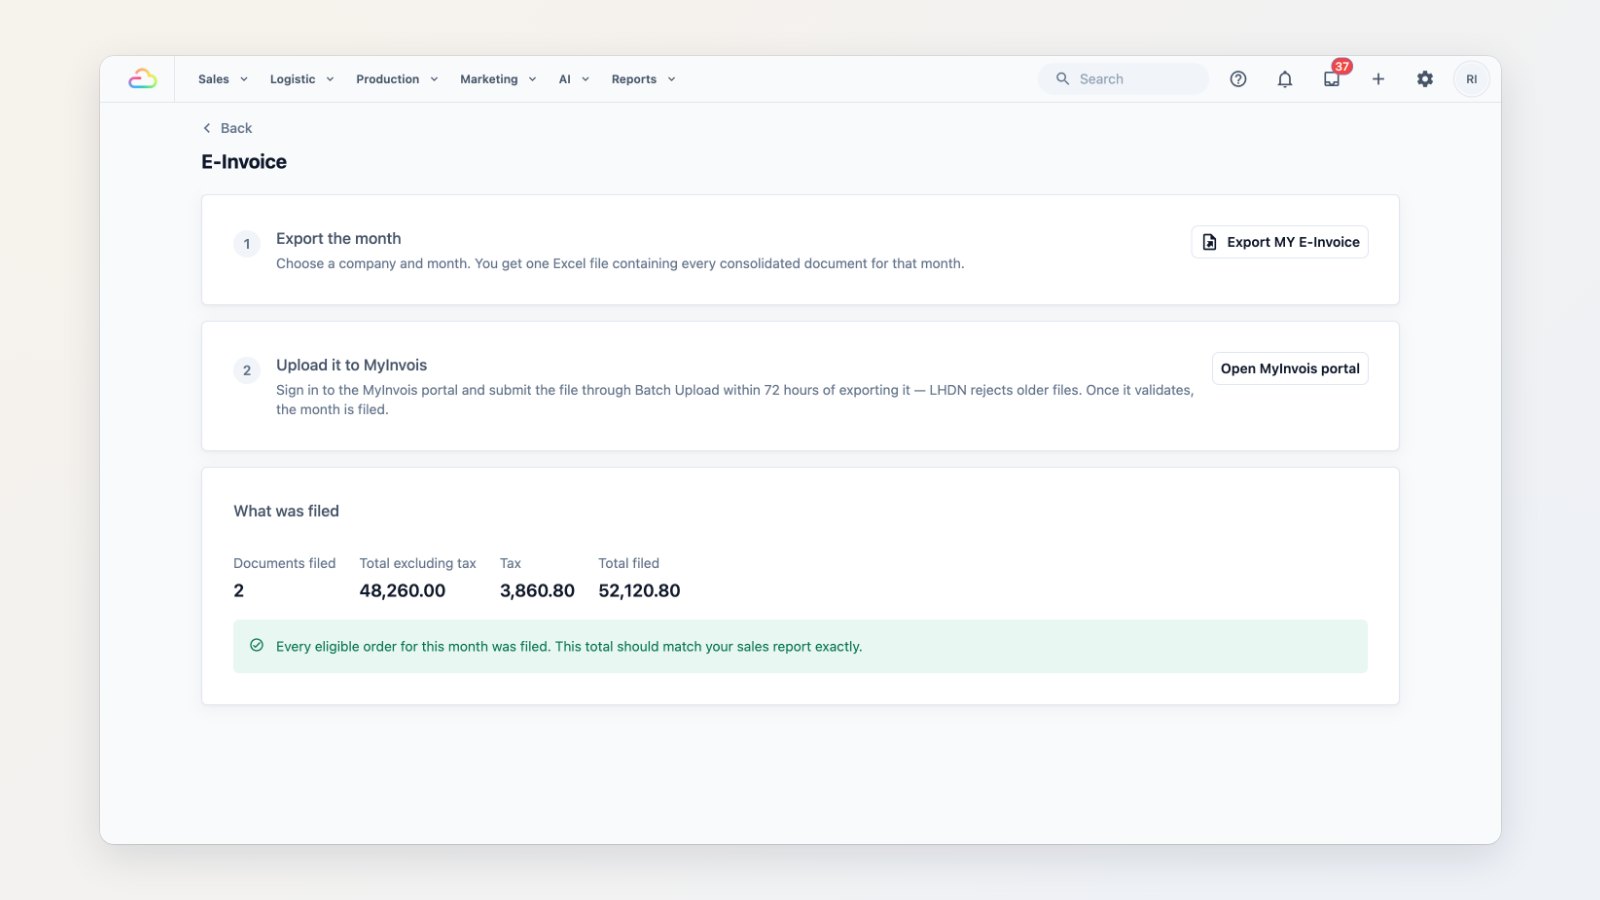Click the Total filed value 52,120.80
Image resolution: width=1600 pixels, height=900 pixels.
pyautogui.click(x=639, y=591)
